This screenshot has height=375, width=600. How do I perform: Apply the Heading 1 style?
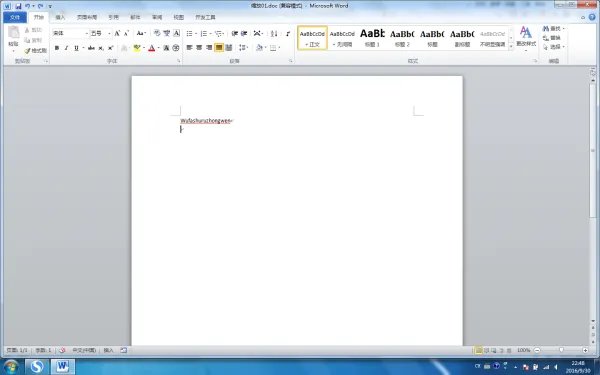point(372,38)
